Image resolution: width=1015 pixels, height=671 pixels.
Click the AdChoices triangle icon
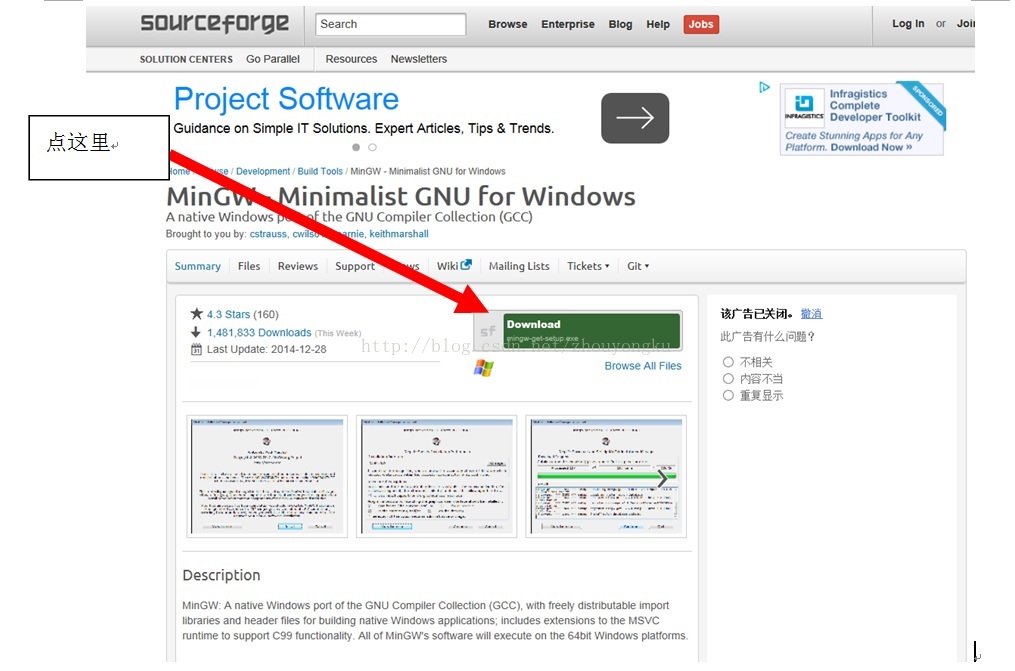click(x=764, y=87)
